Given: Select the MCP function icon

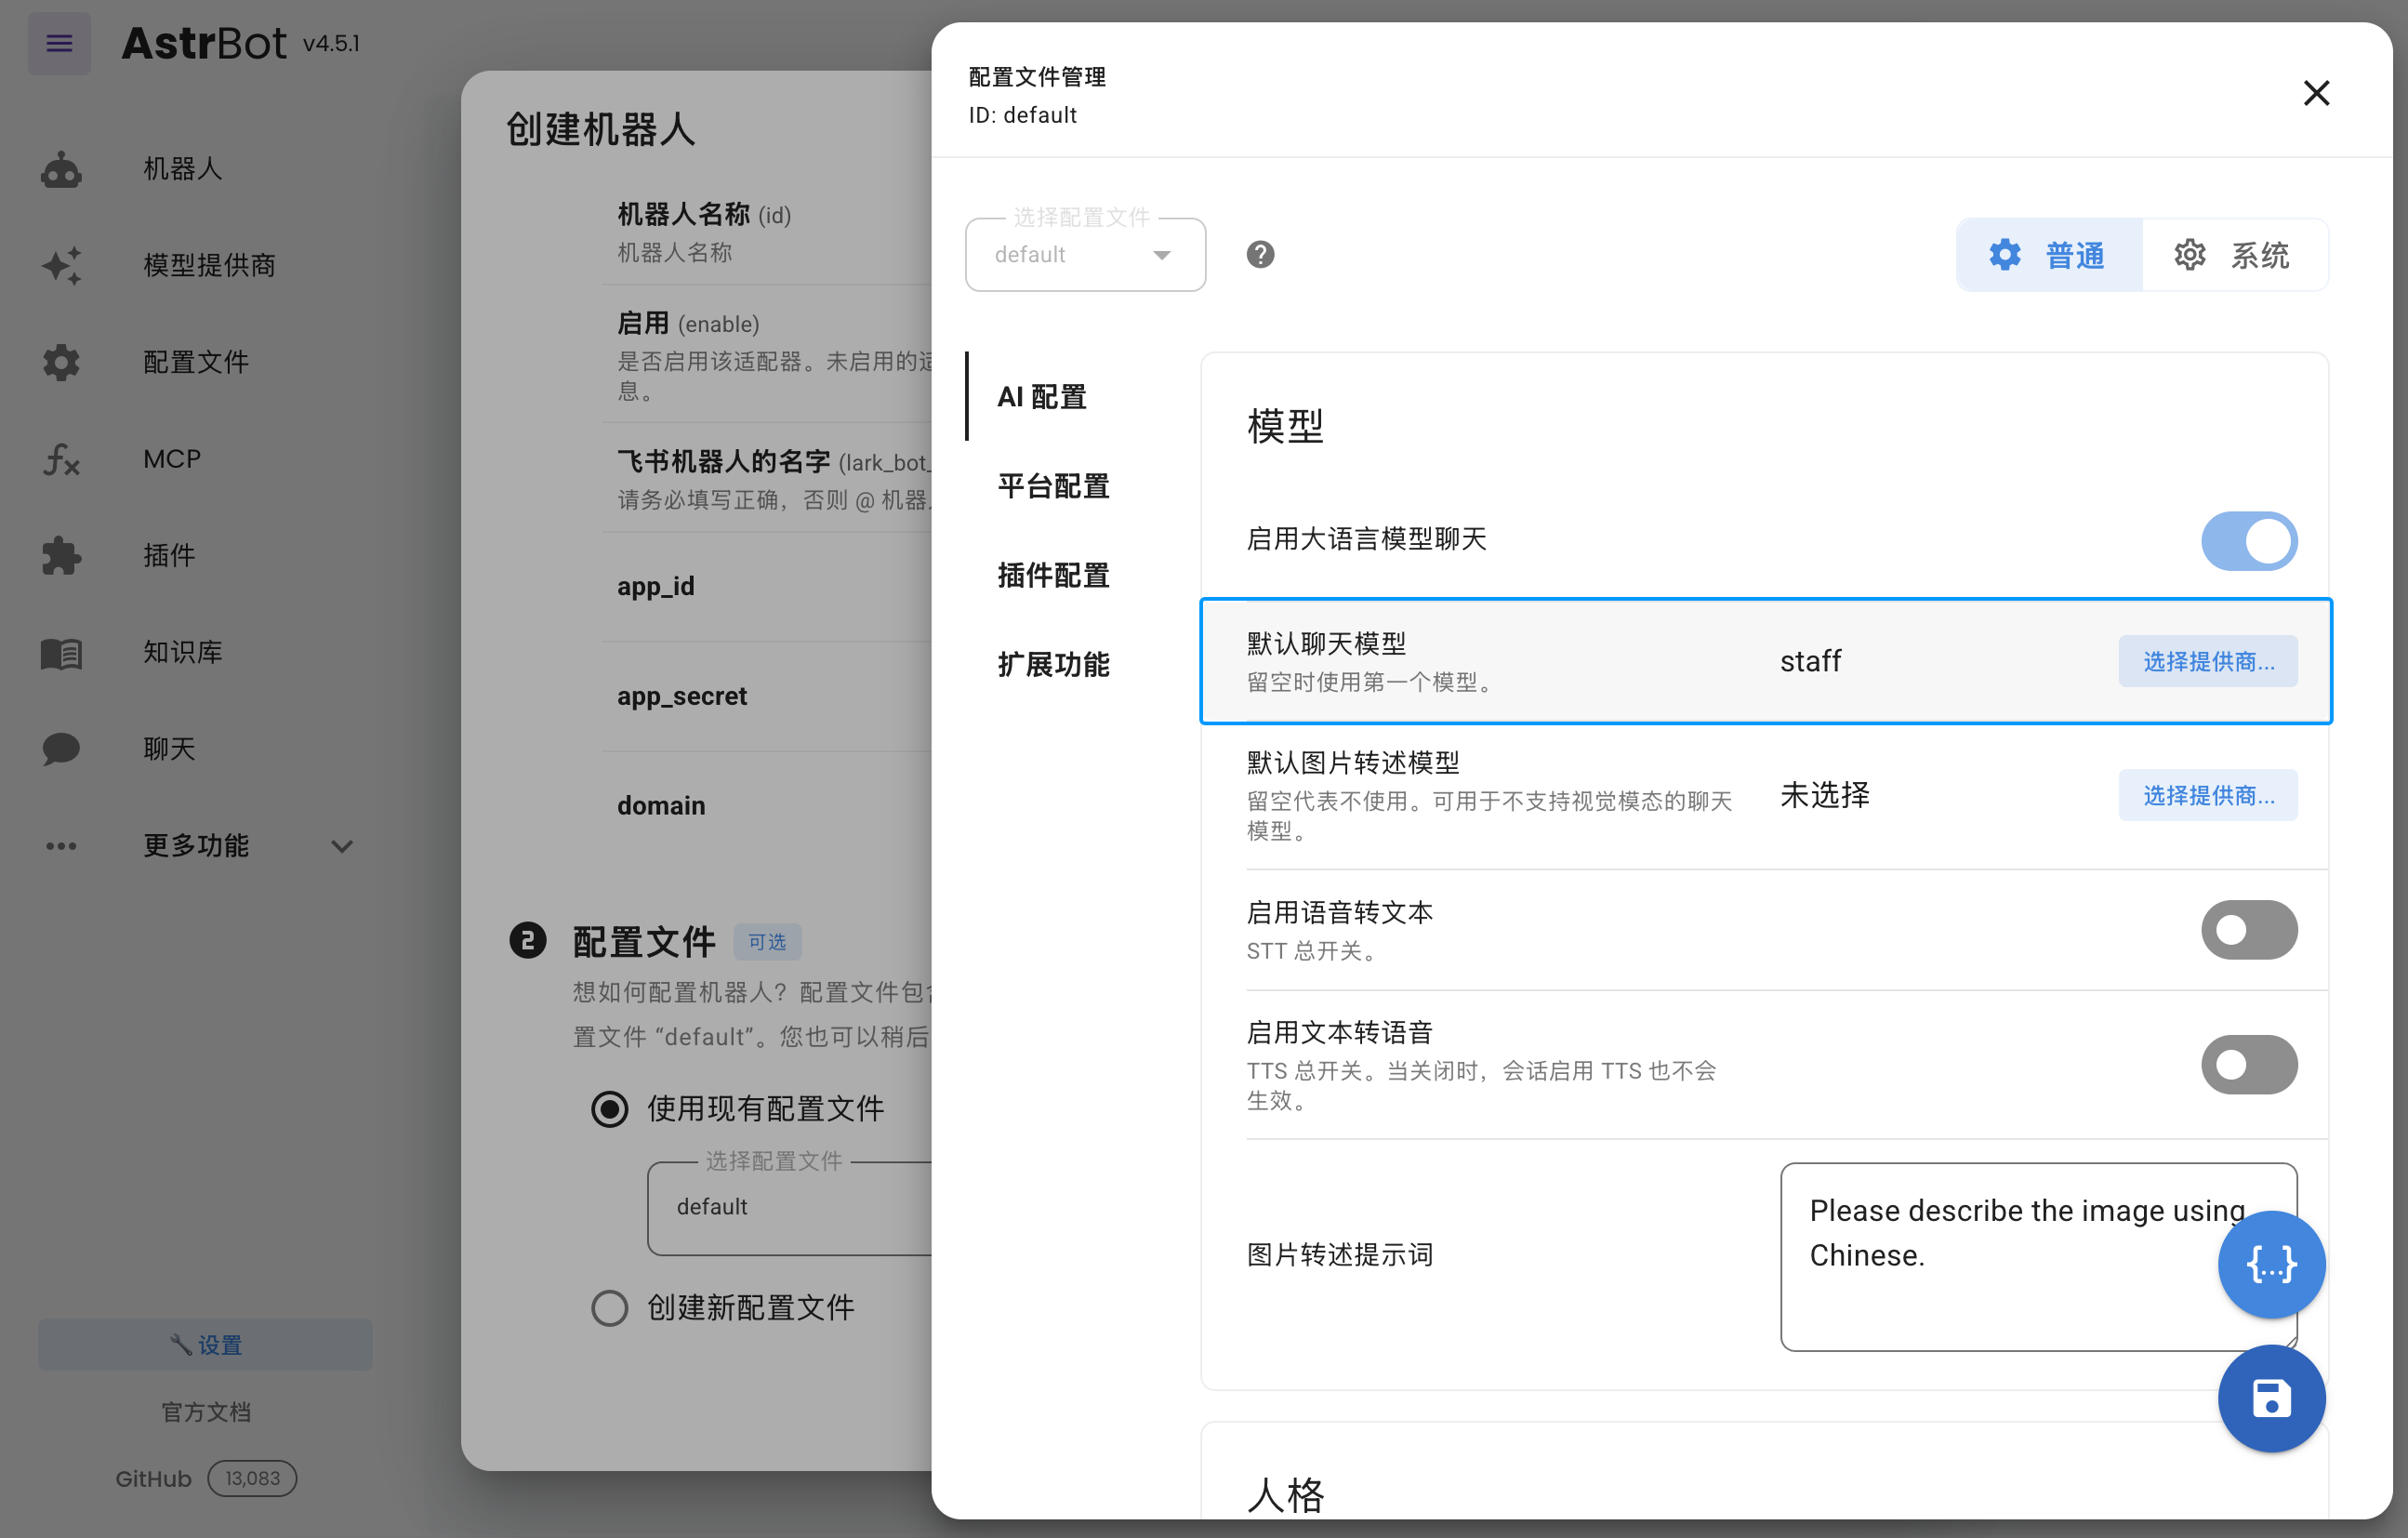Looking at the screenshot, I should [x=60, y=459].
